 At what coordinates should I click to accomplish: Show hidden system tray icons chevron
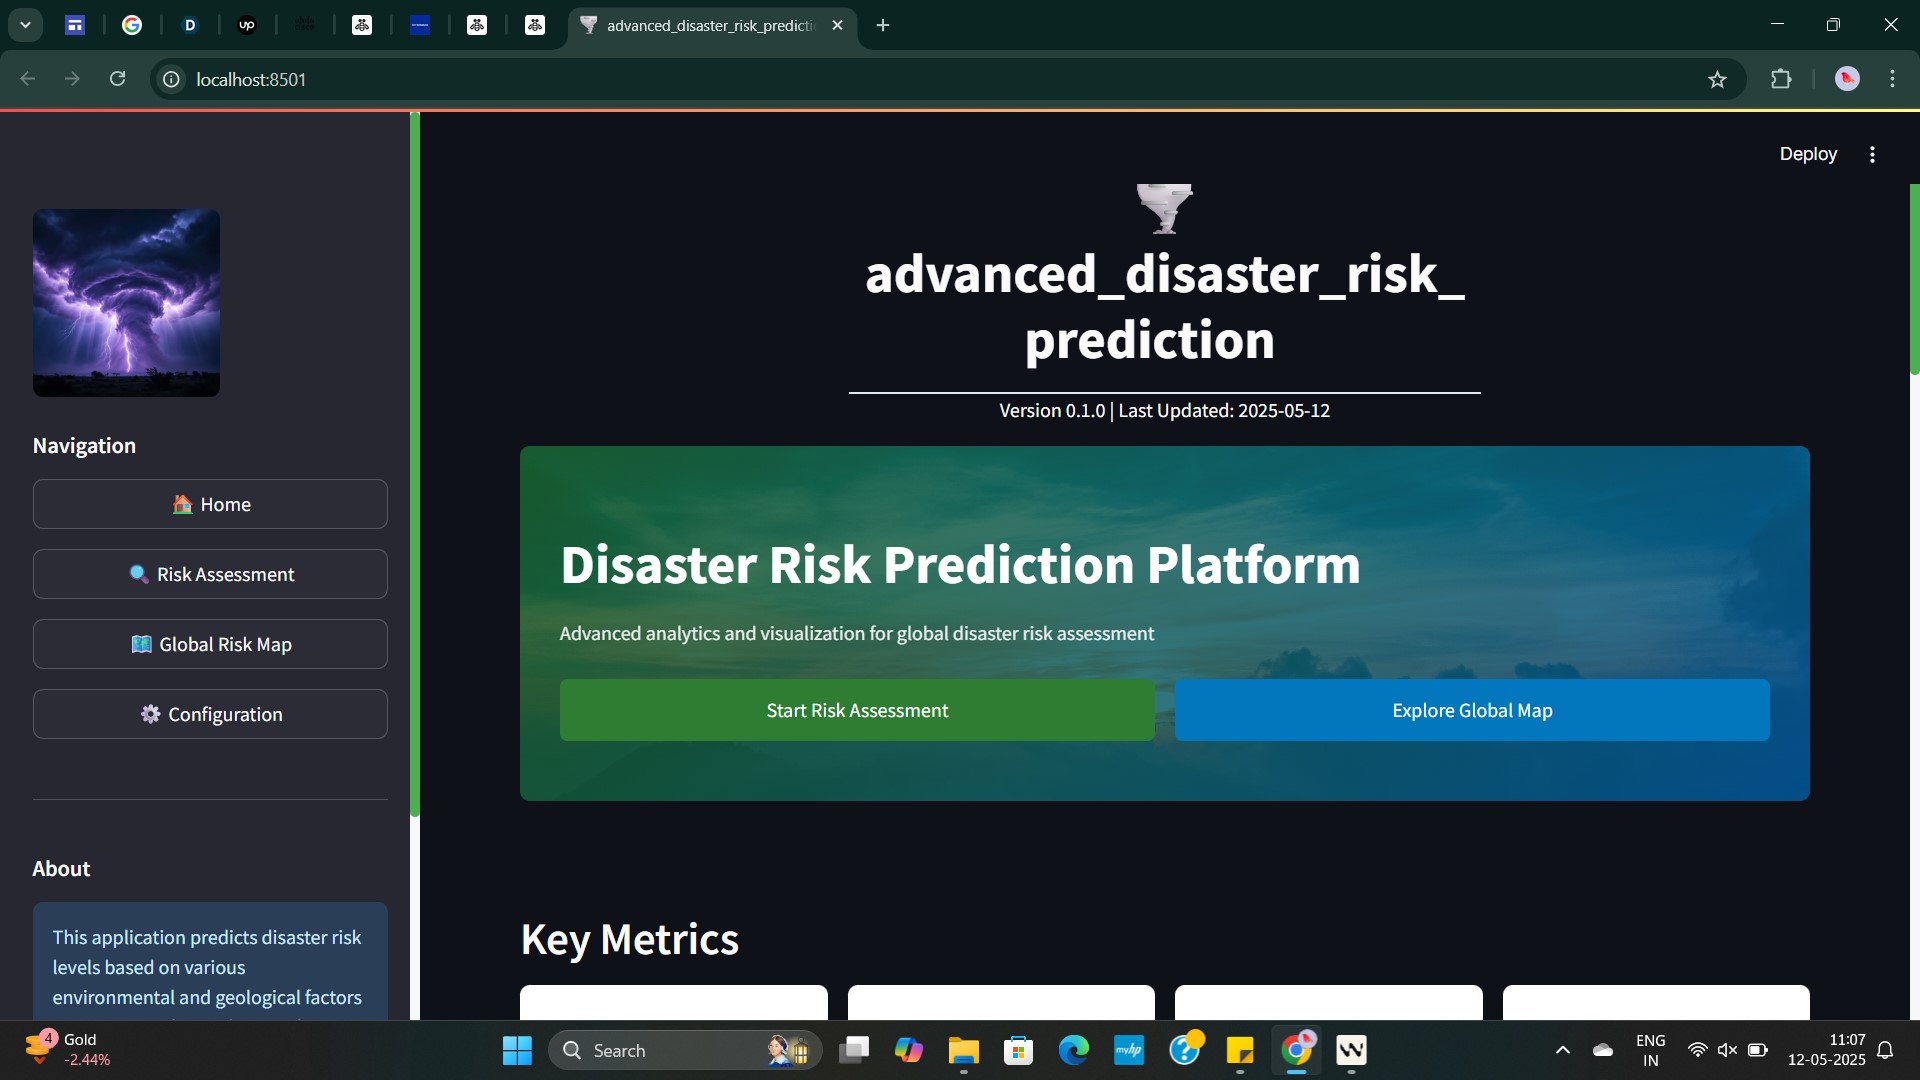pyautogui.click(x=1562, y=1050)
